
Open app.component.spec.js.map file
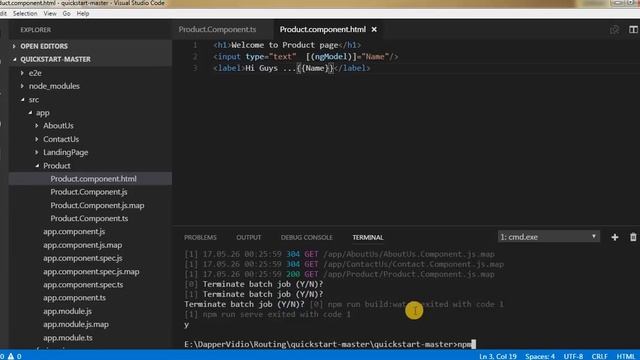(x=90, y=271)
